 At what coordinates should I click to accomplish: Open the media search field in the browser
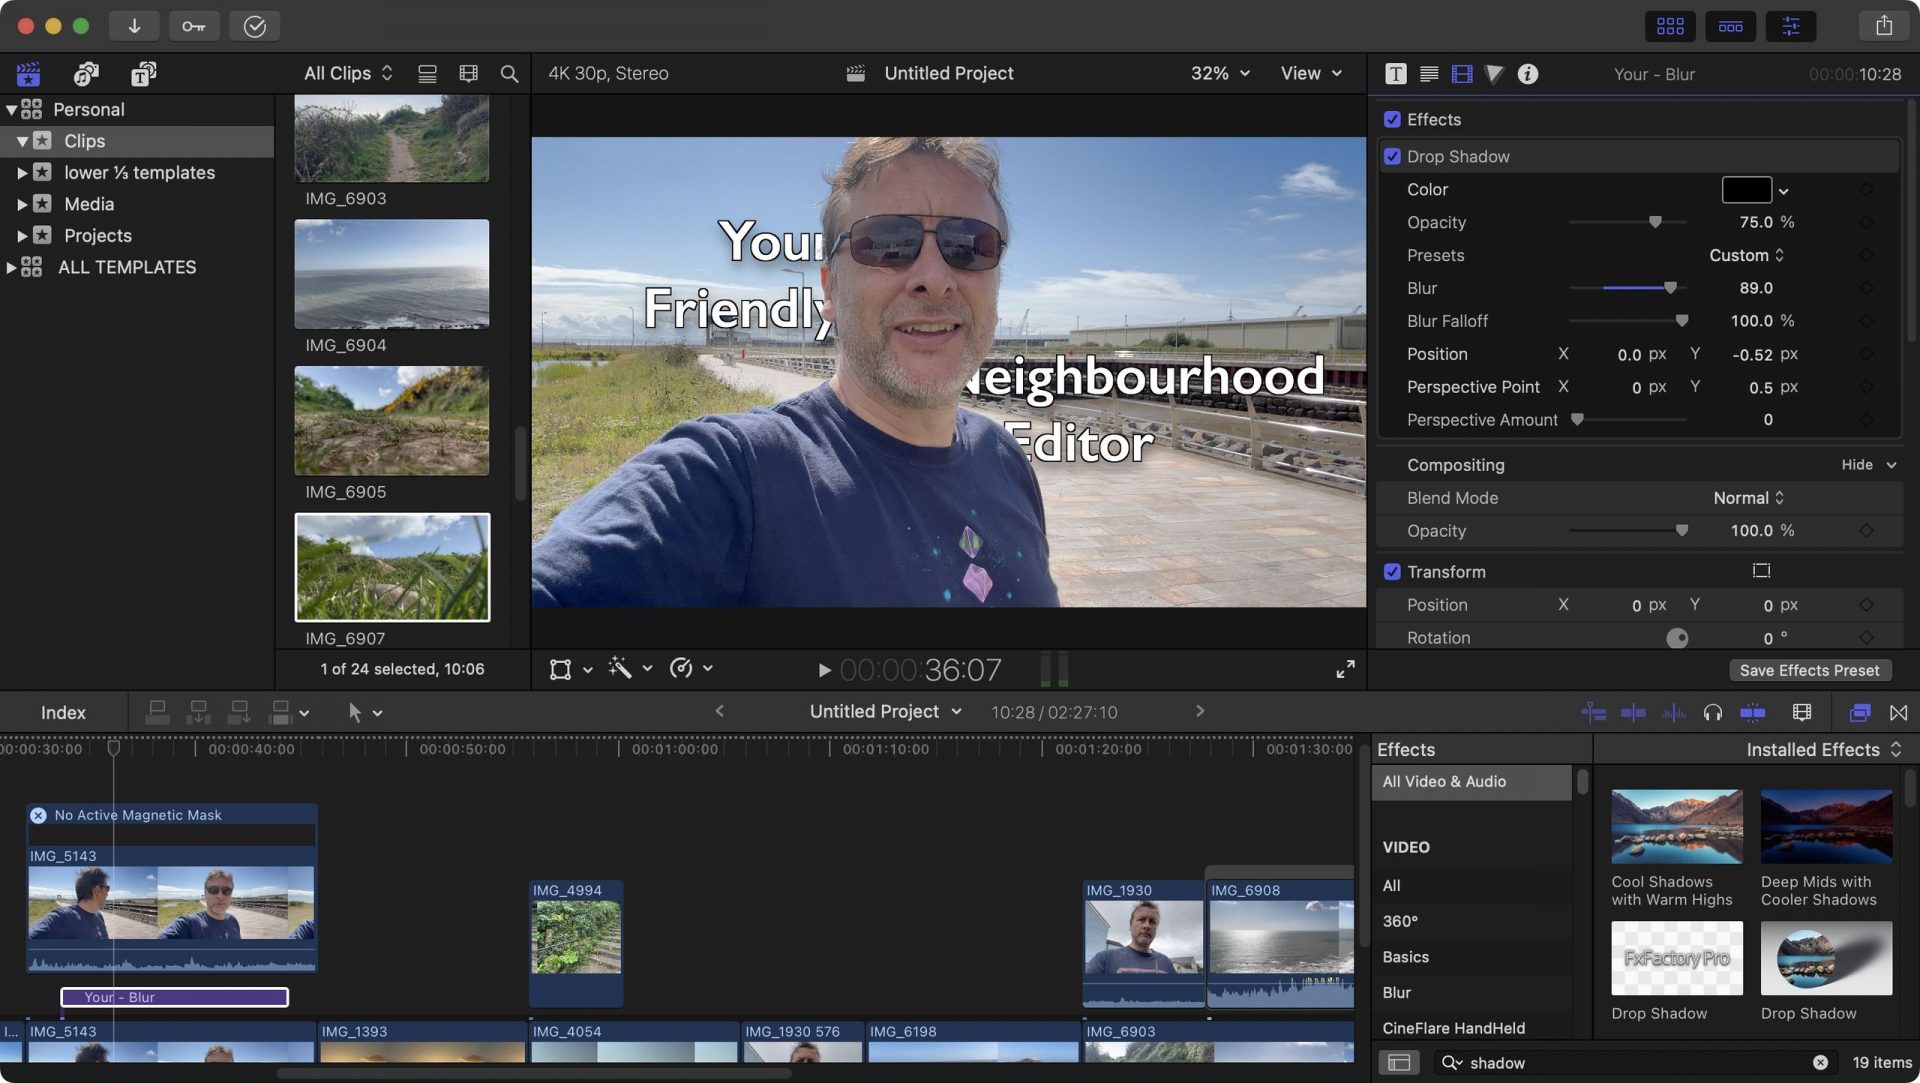point(508,73)
